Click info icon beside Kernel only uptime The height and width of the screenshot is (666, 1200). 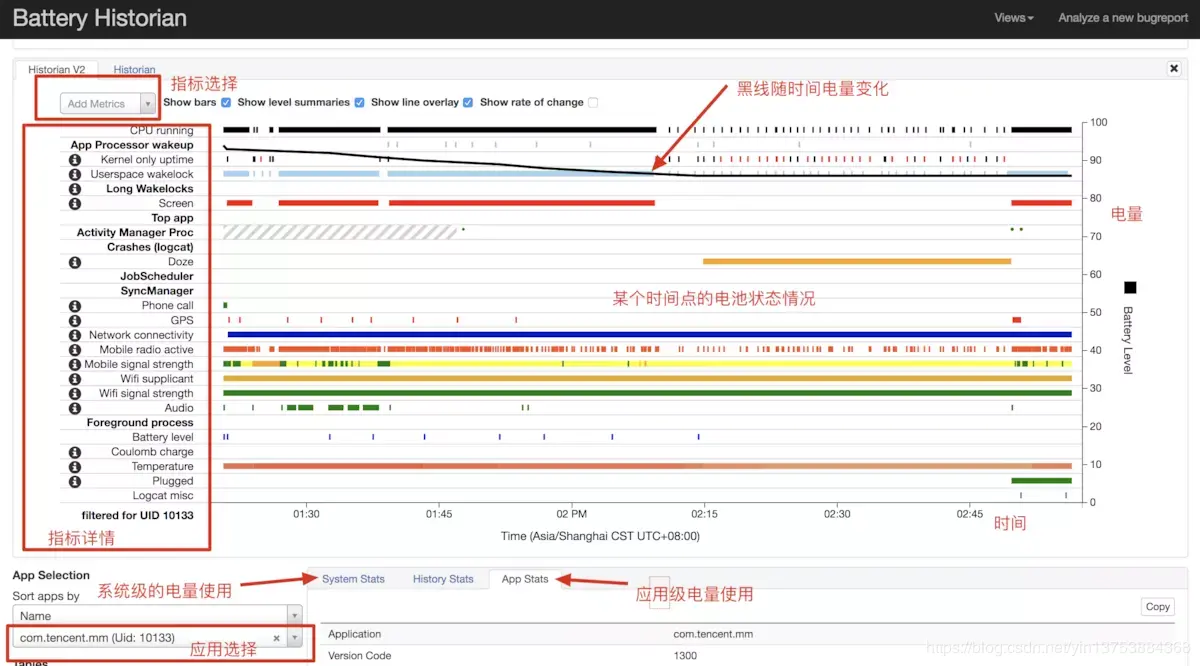pyautogui.click(x=74, y=160)
